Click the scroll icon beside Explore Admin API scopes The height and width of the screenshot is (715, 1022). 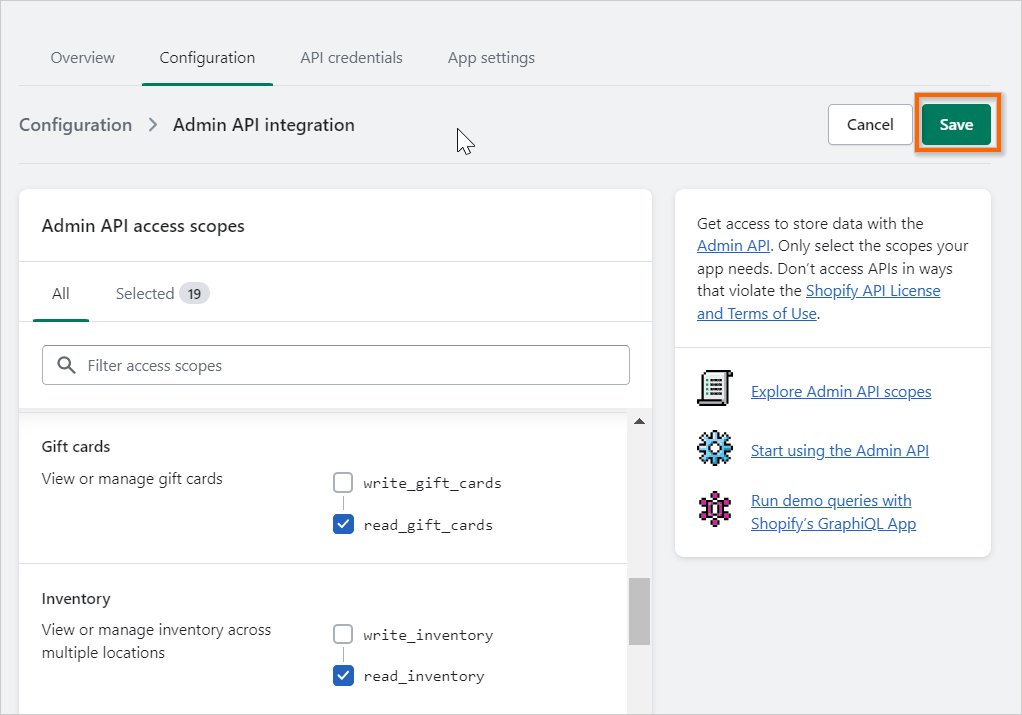click(x=714, y=388)
